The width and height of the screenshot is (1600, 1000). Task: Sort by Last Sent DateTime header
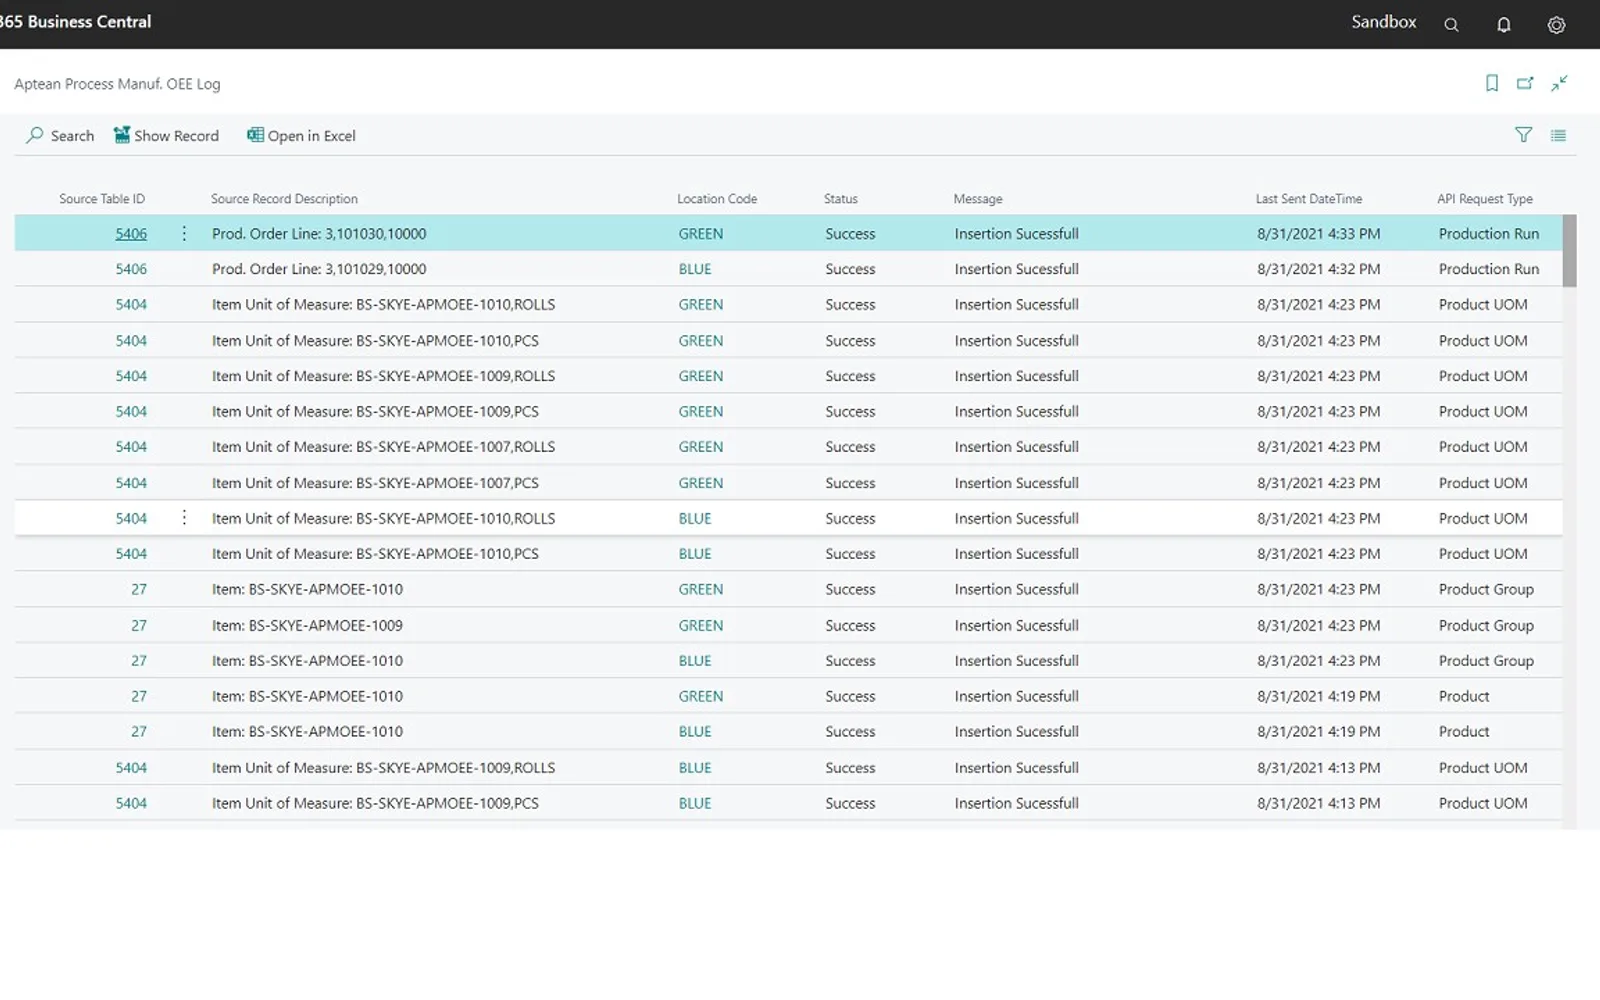pos(1309,199)
